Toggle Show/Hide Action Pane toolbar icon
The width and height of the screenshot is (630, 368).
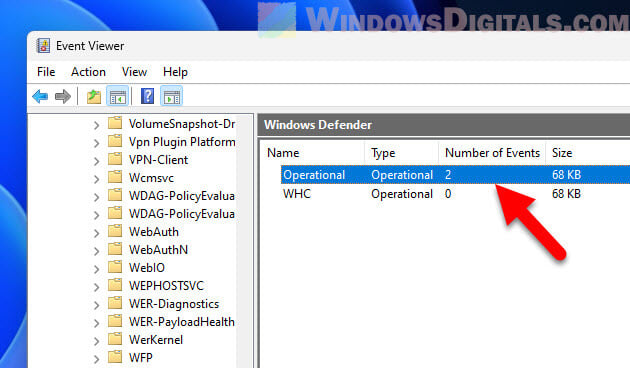pos(172,96)
